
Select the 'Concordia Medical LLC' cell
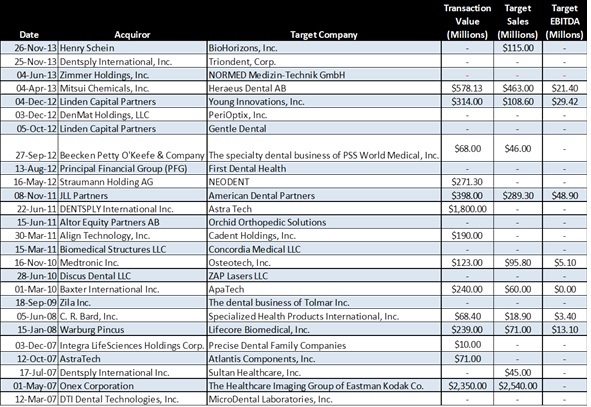pyautogui.click(x=324, y=249)
